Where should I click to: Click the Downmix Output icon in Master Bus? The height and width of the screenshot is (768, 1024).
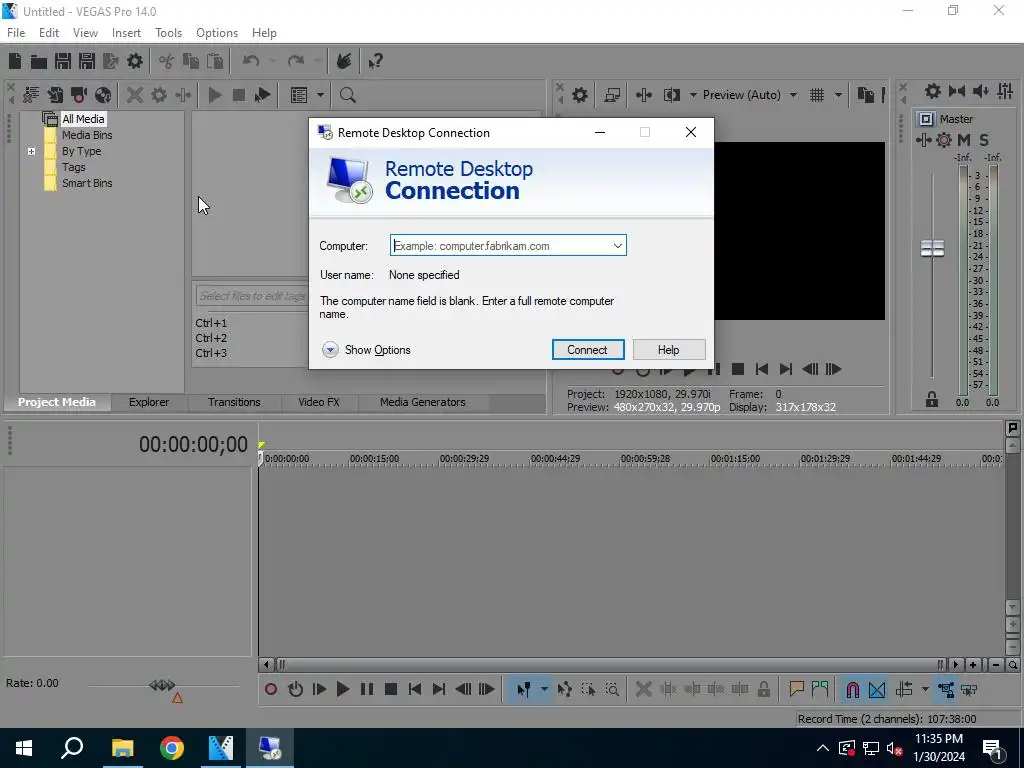[x=957, y=91]
